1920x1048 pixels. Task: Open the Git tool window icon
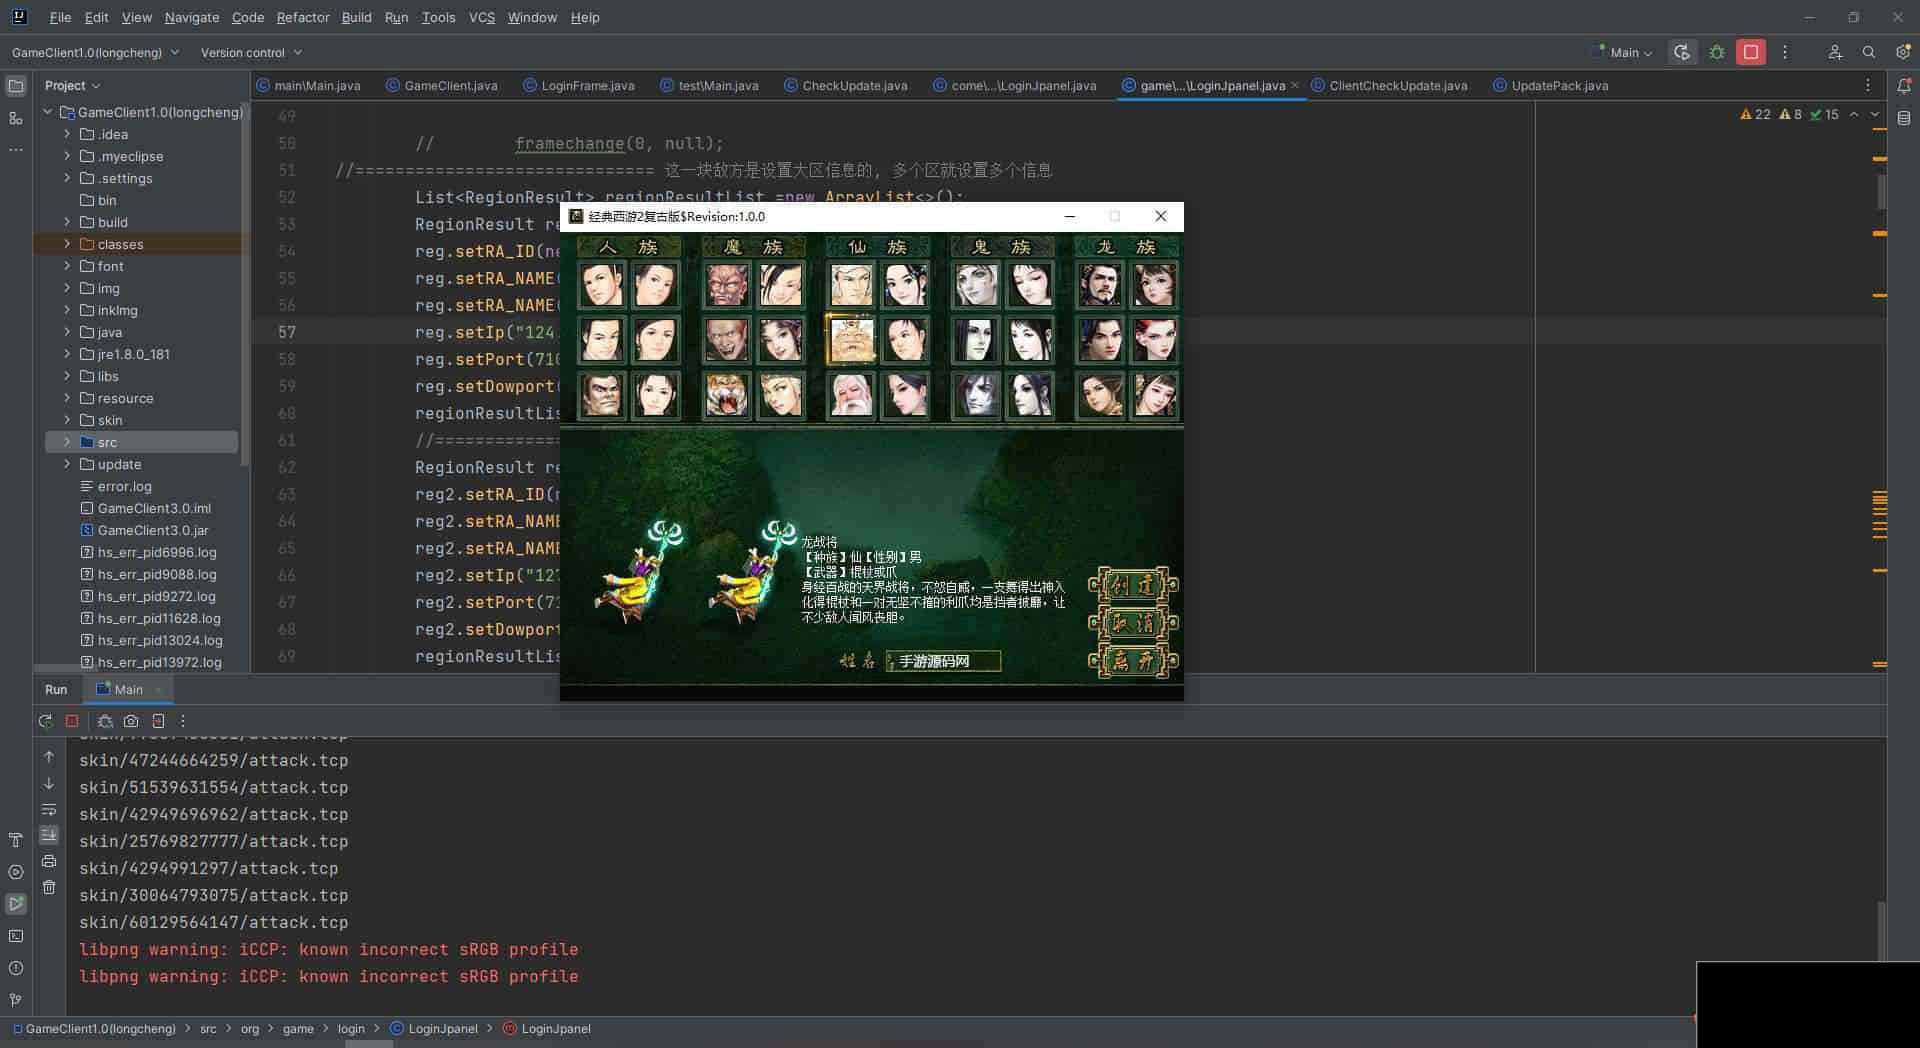click(16, 999)
